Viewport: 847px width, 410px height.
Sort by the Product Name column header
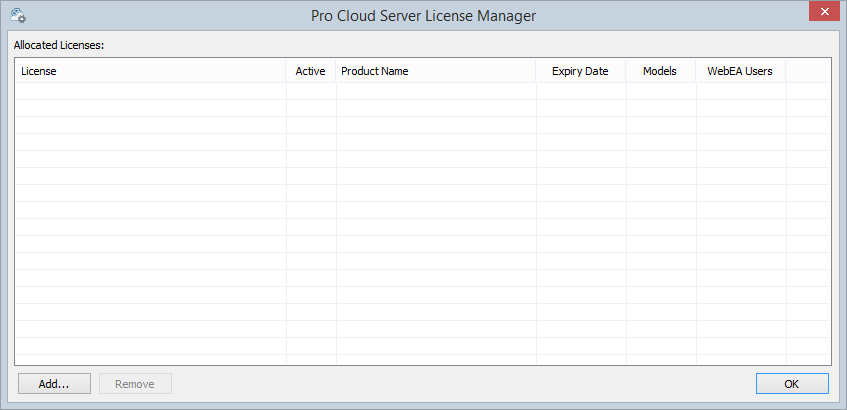pos(435,71)
